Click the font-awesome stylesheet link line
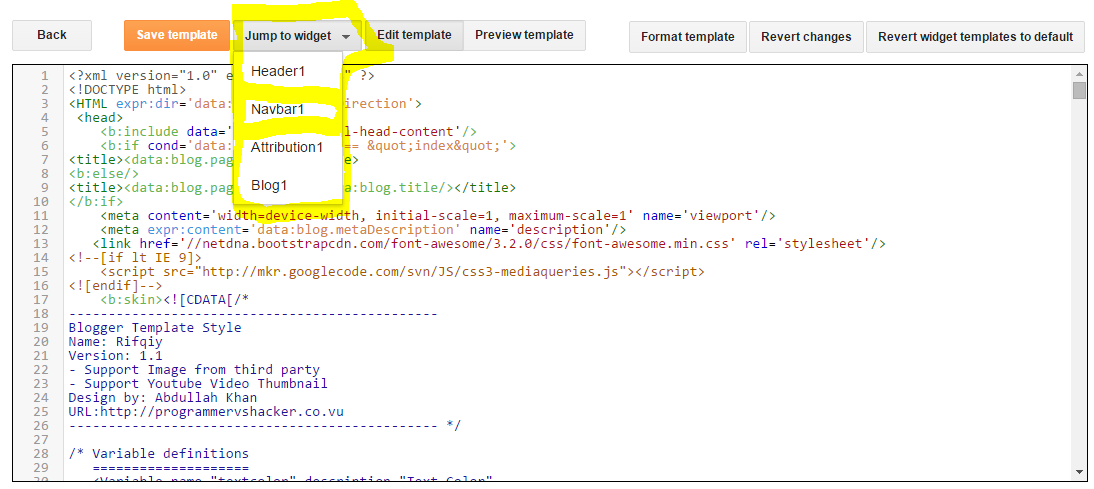Image resolution: width=1094 pixels, height=489 pixels. [x=489, y=243]
